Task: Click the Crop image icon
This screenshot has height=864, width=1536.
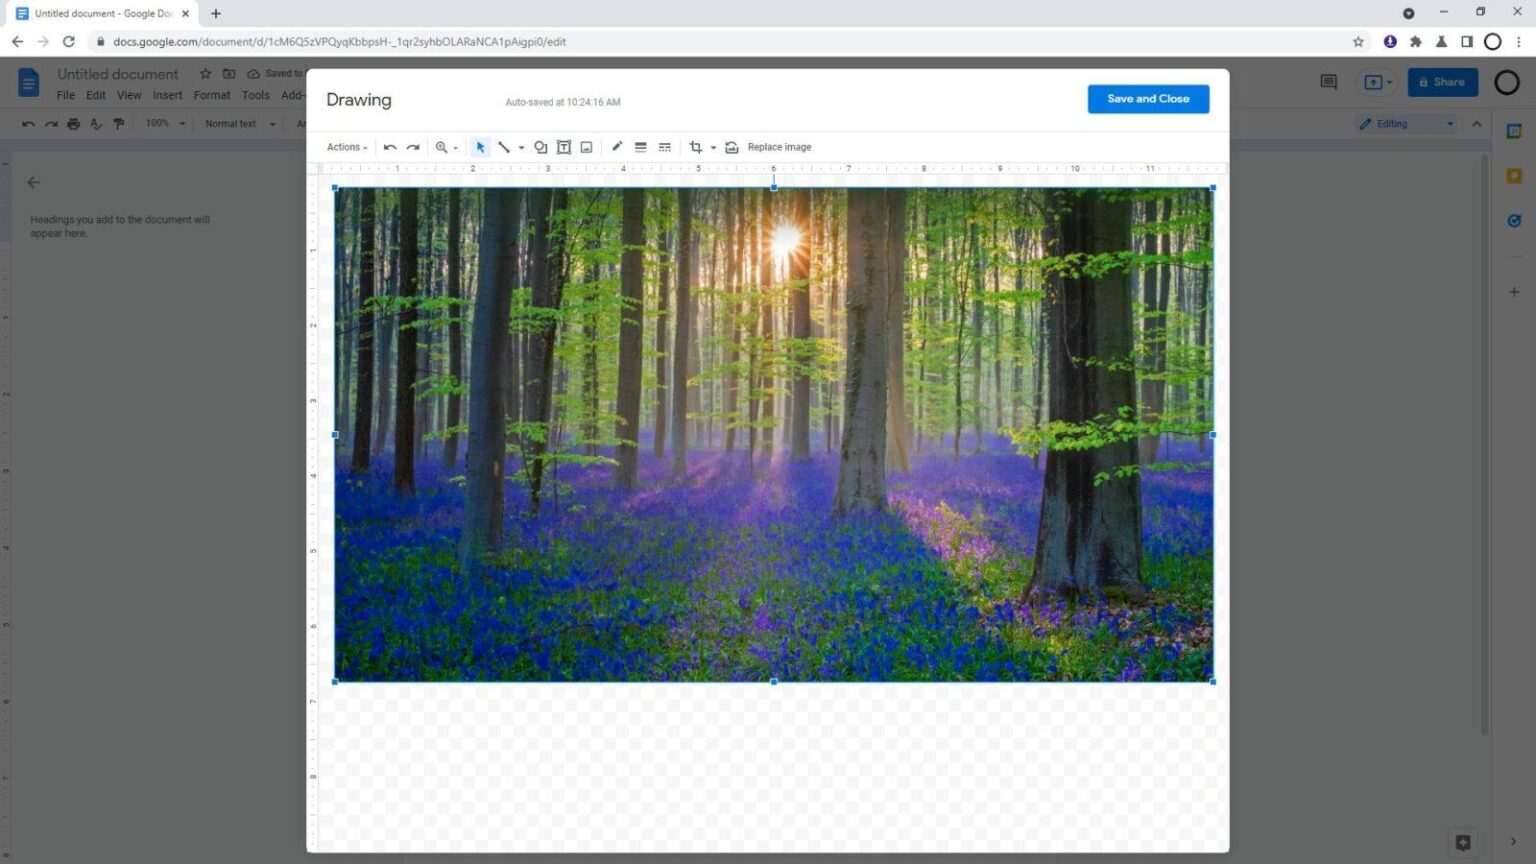Action: [695, 147]
